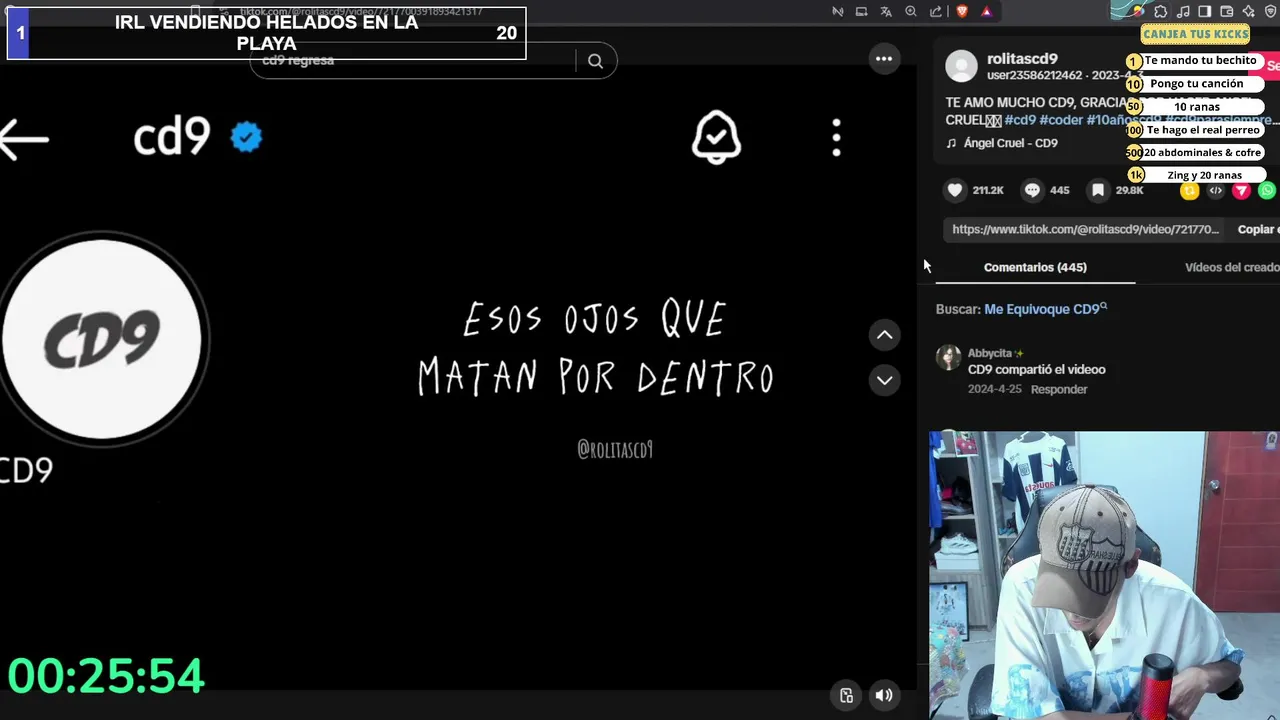Open the media control music note icon

(1183, 11)
